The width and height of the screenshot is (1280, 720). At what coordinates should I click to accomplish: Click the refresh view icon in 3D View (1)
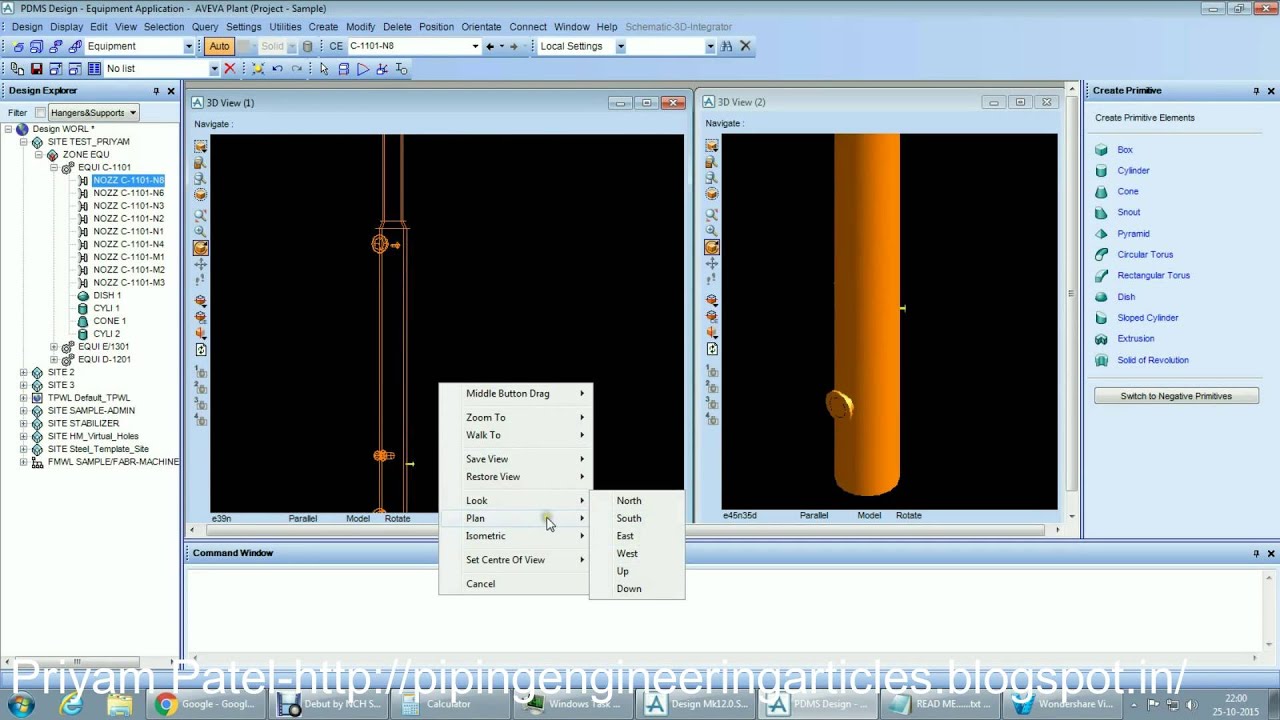tap(200, 350)
